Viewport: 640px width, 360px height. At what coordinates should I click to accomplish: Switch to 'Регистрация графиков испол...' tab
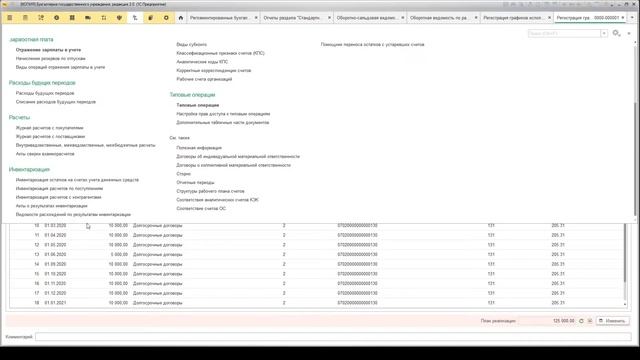(x=513, y=18)
